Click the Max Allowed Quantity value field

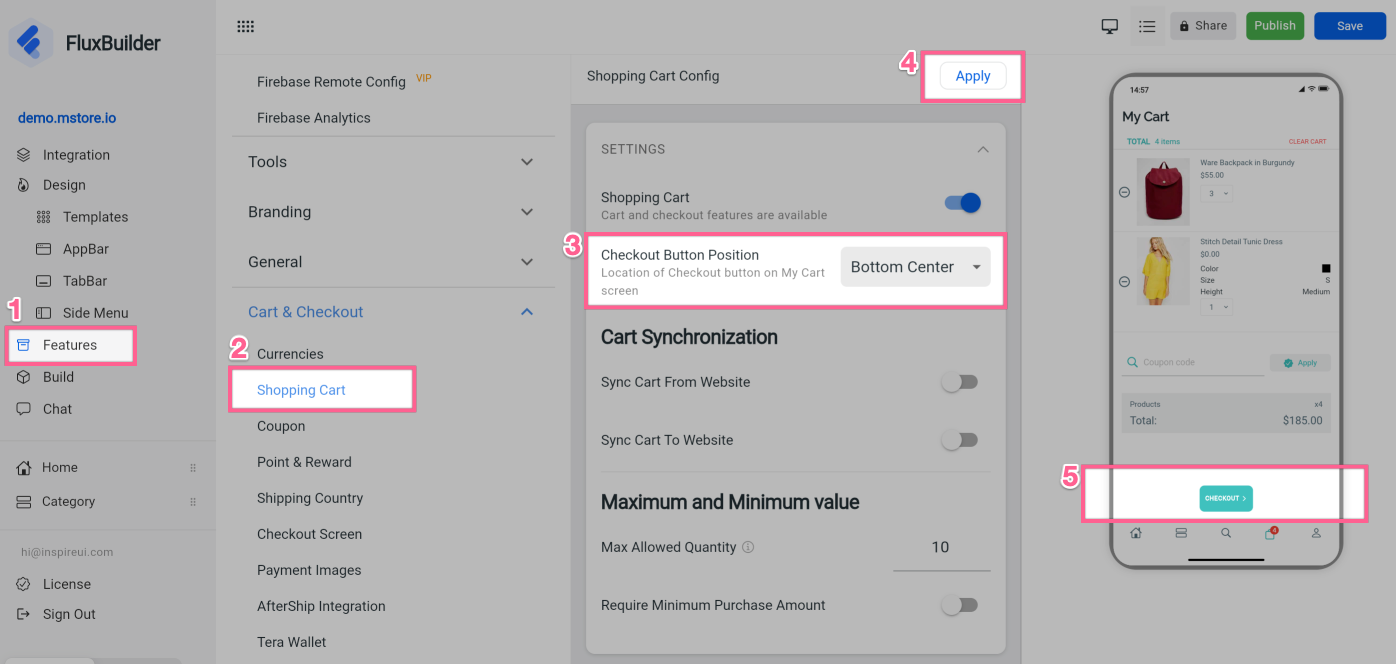[x=940, y=547]
